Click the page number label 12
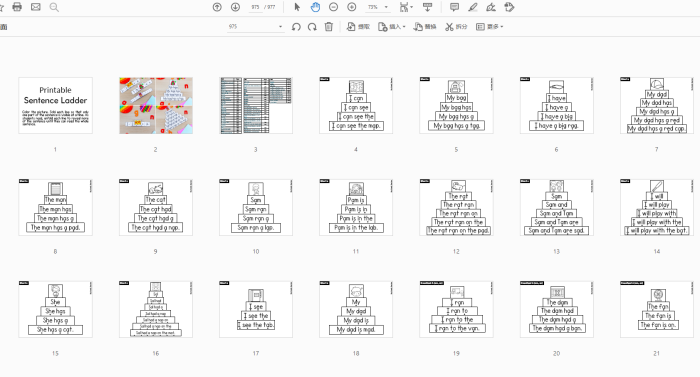 coord(456,251)
